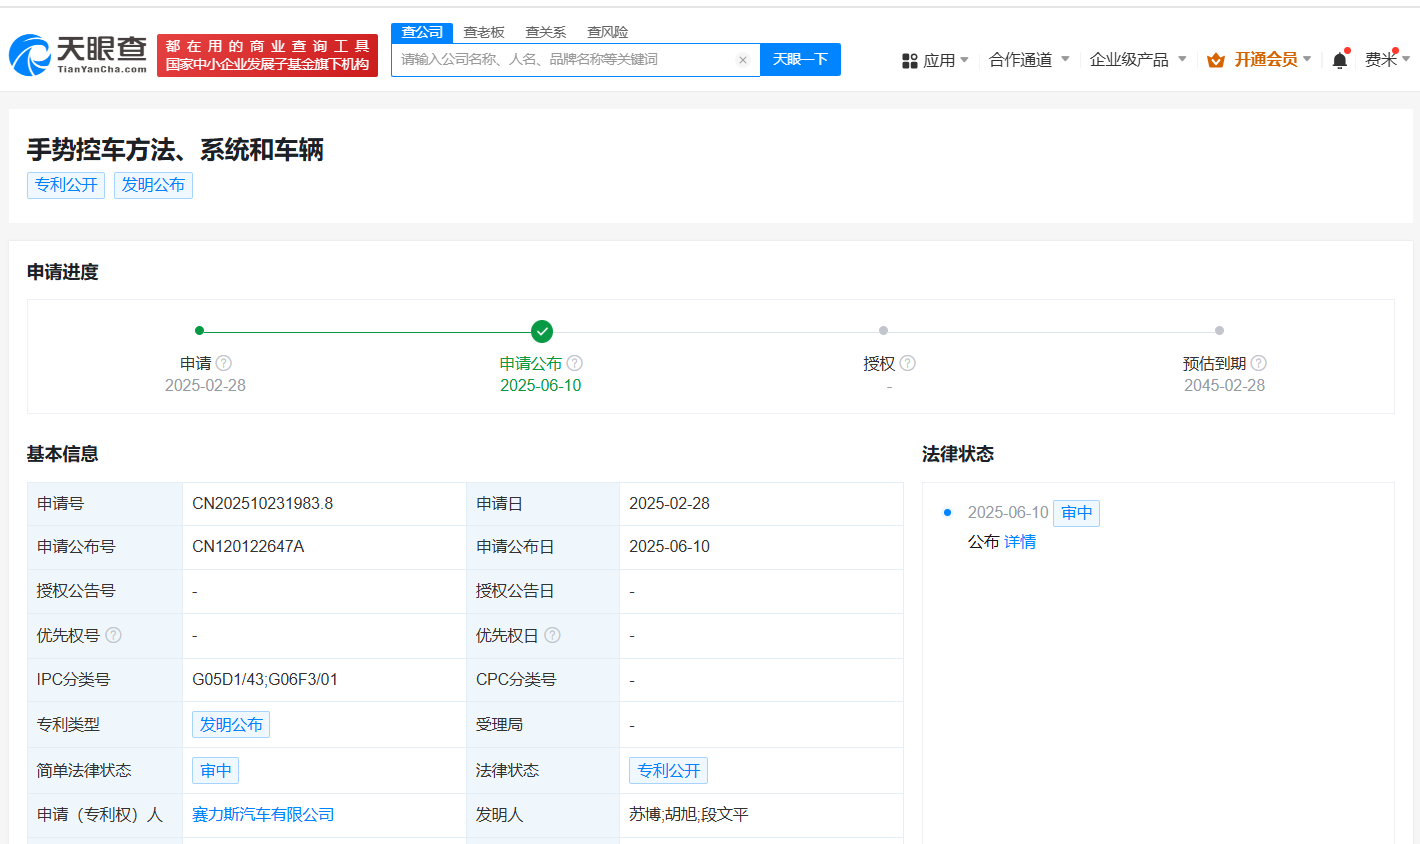Switch to the 查老板 search tab
The height and width of the screenshot is (844, 1420).
pyautogui.click(x=484, y=32)
